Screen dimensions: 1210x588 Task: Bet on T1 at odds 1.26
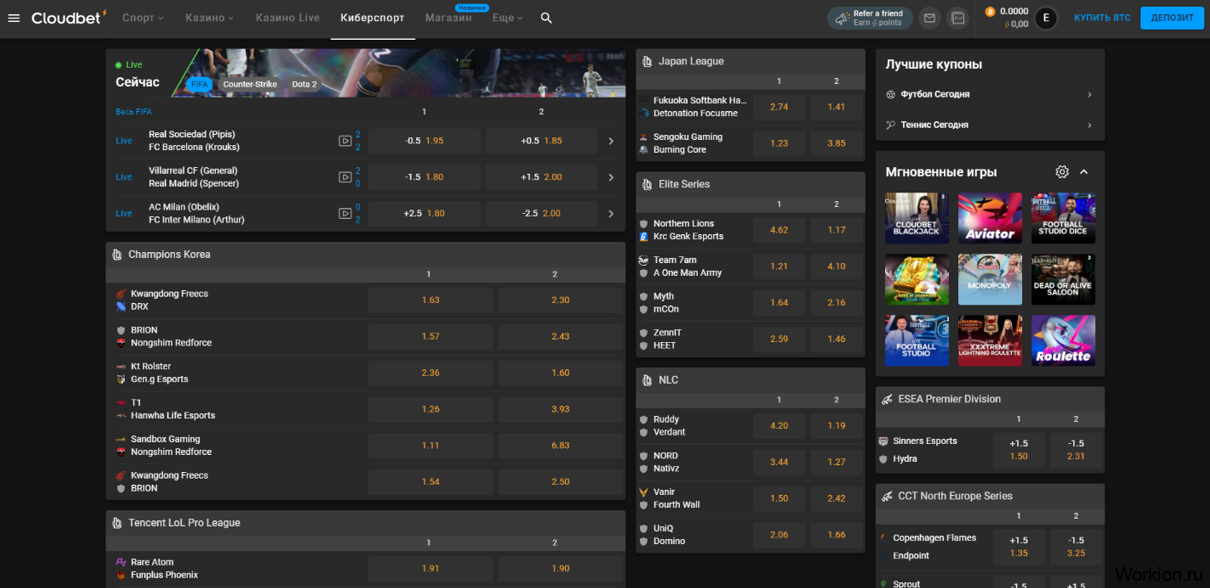430,409
